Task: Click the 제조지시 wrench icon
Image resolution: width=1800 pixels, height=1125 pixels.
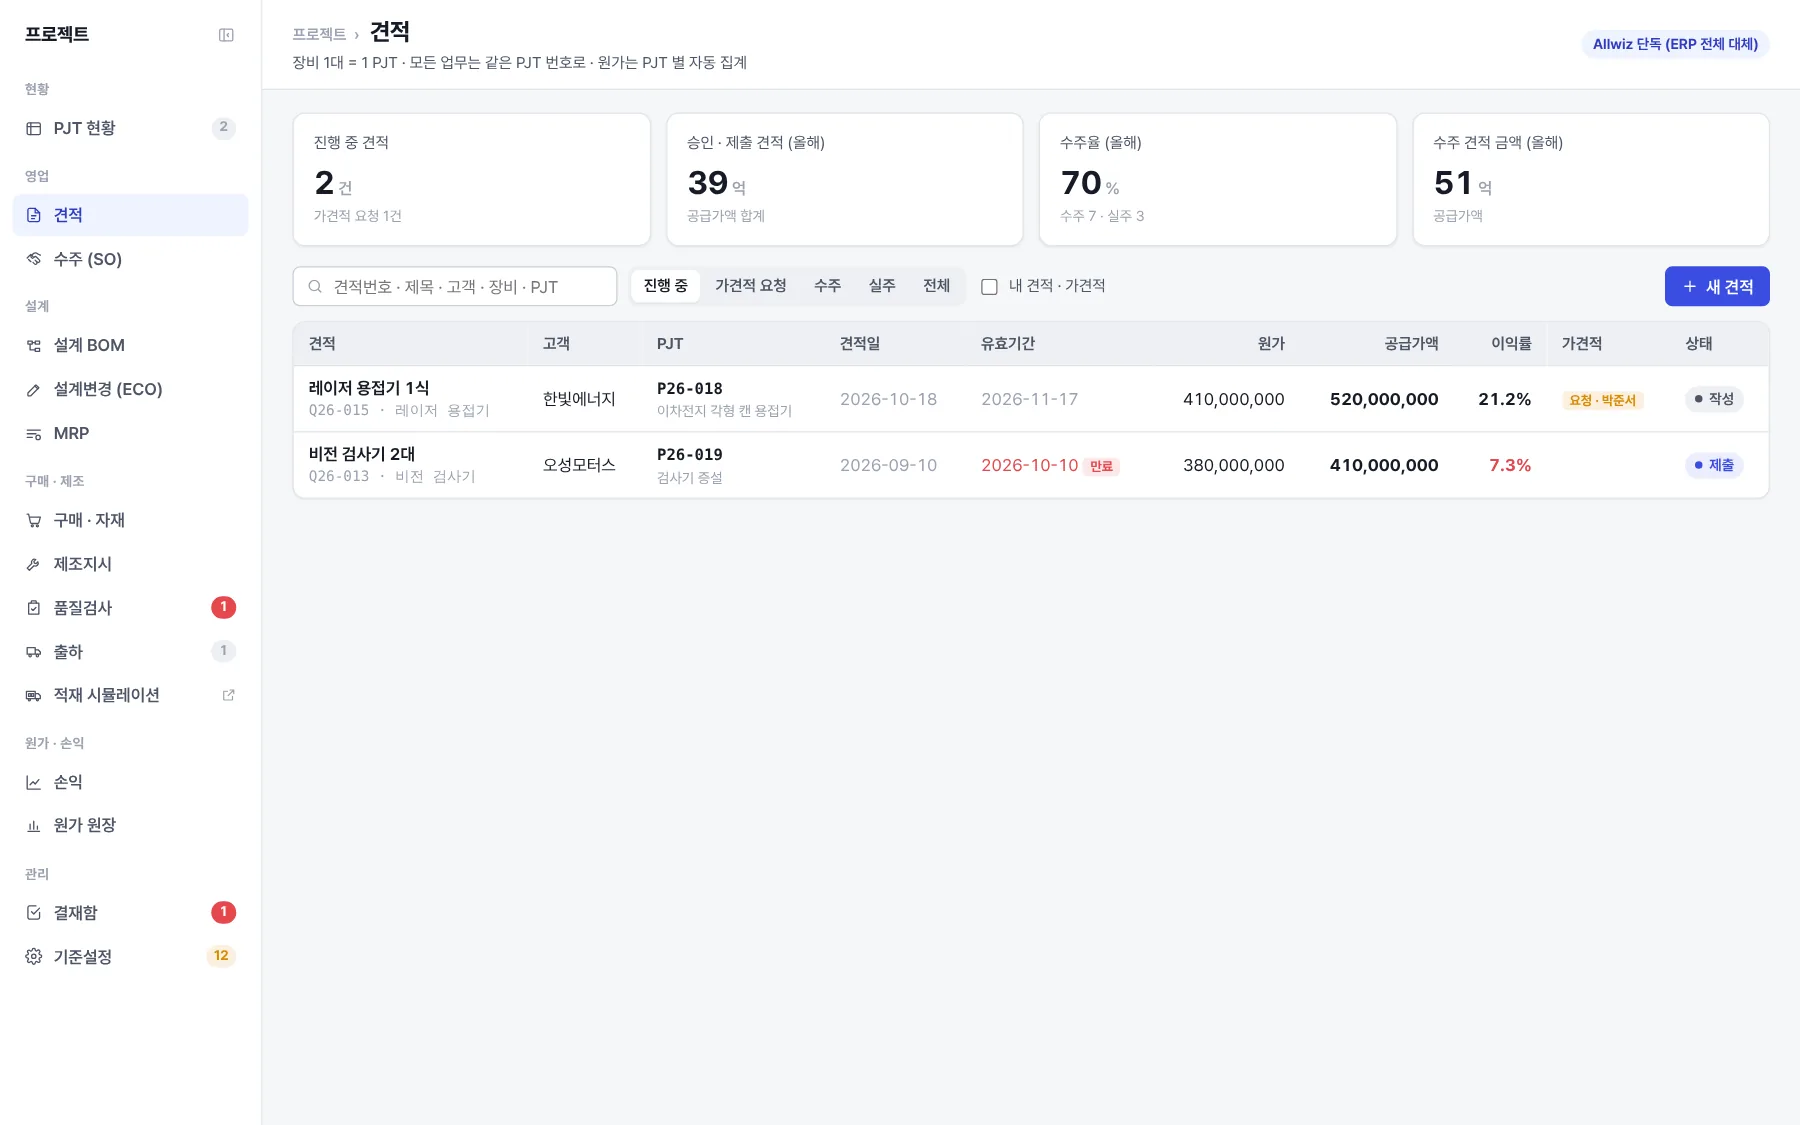Action: click(x=33, y=564)
